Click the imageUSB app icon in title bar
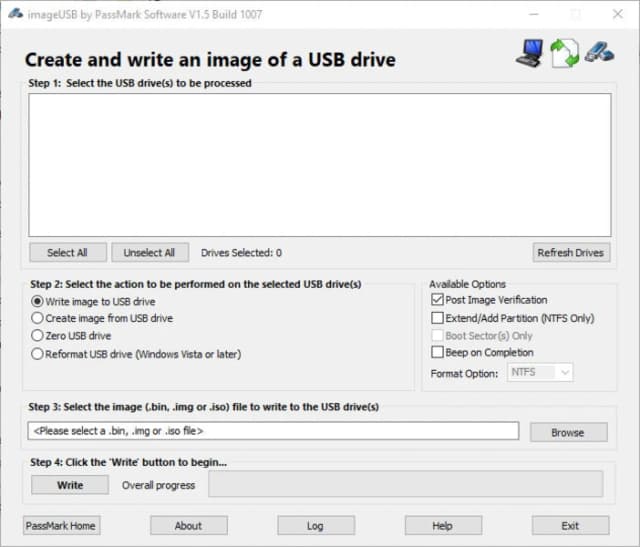 (x=15, y=14)
